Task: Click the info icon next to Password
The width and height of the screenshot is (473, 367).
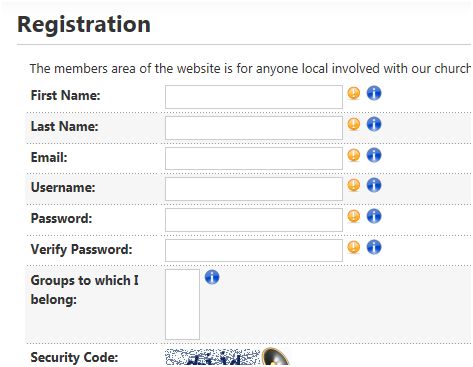Action: tap(374, 216)
